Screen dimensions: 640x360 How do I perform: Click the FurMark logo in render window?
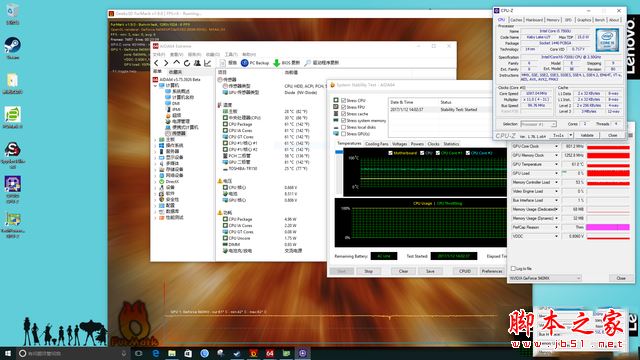pos(134,324)
